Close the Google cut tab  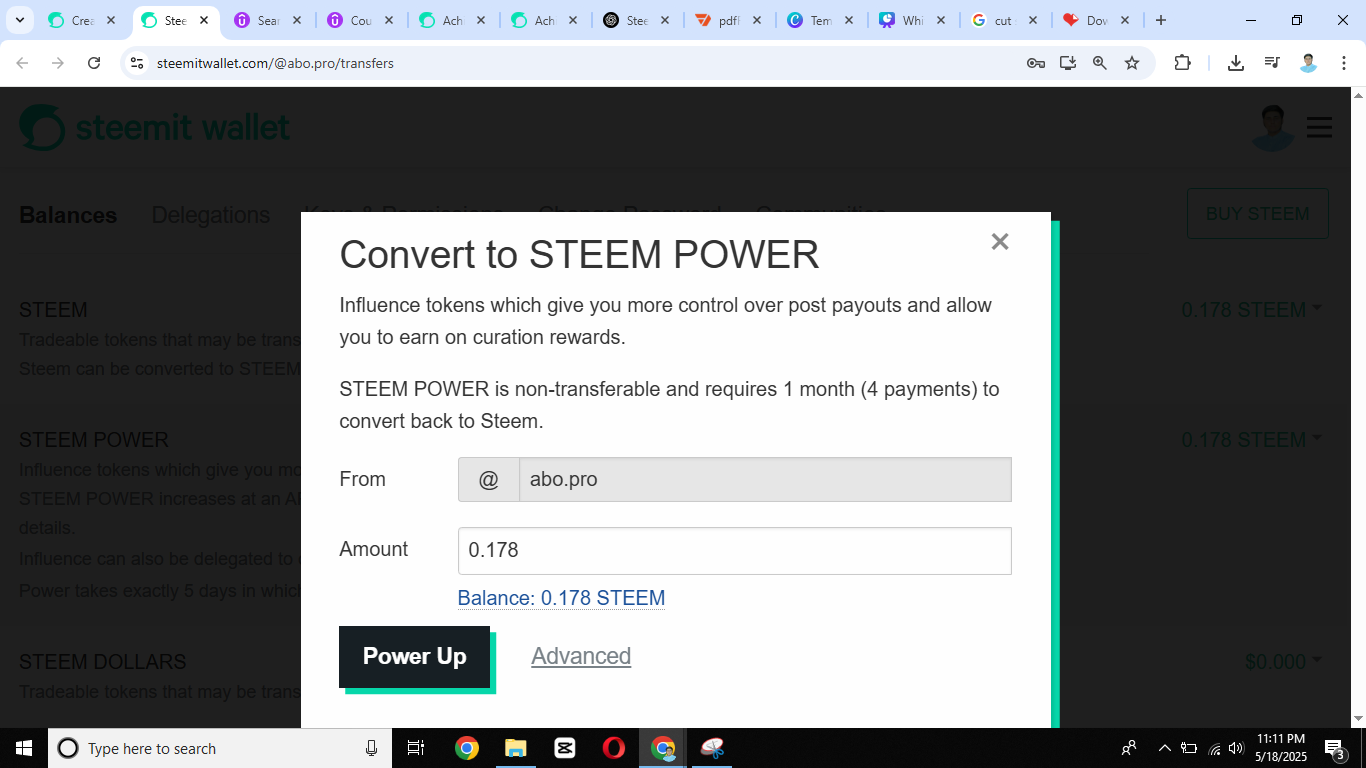1033,20
